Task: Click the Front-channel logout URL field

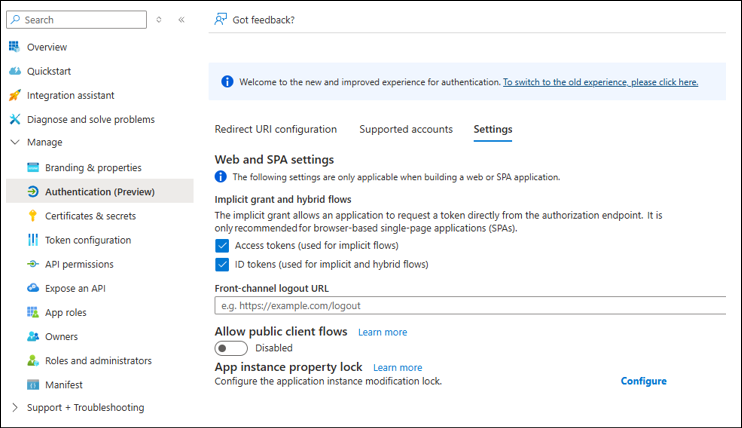Action: 470,305
